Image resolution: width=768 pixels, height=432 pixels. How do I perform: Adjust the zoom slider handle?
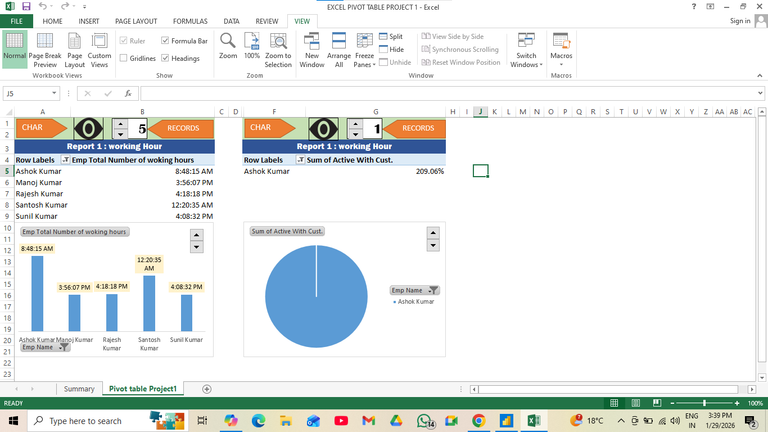click(704, 403)
